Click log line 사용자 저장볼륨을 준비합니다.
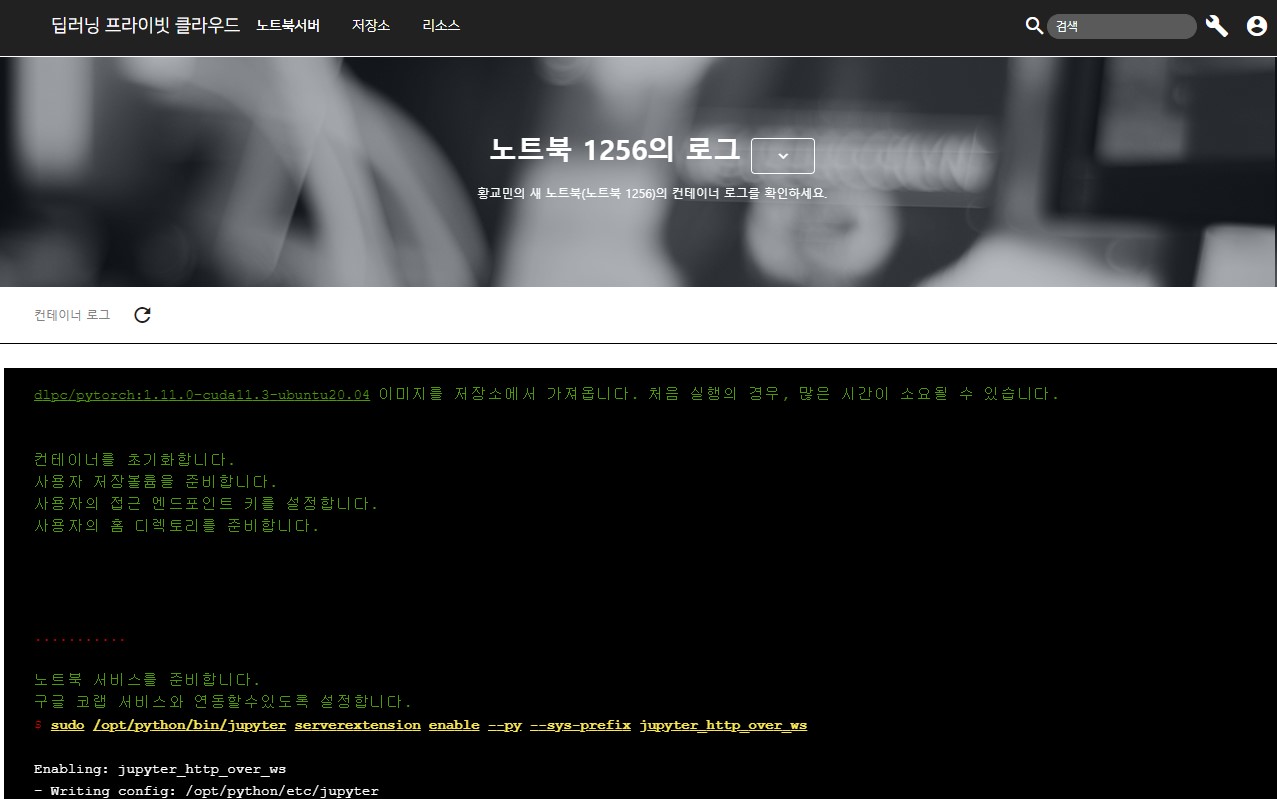Viewport: 1277px width, 799px height. tap(155, 482)
